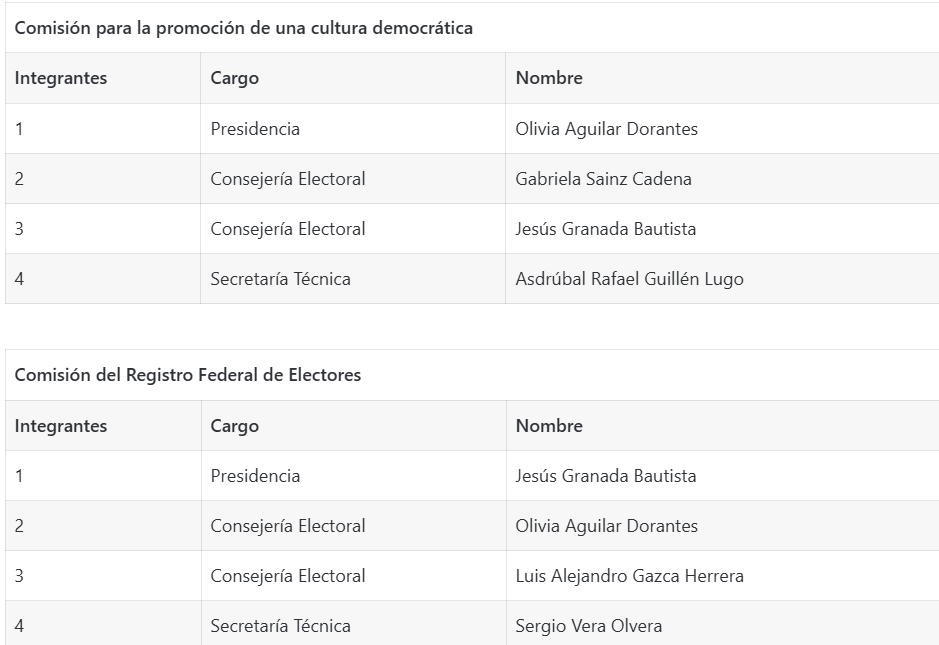Click 'Secretaría Técnica' in the first table
Image resolution: width=939 pixels, height=645 pixels.
pyautogui.click(x=280, y=278)
